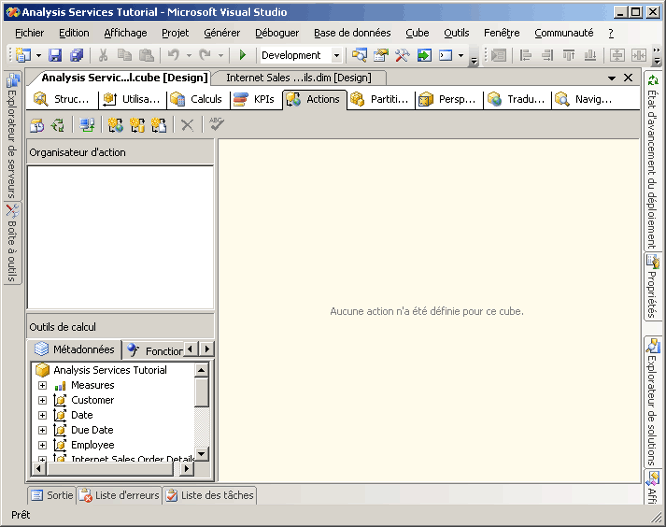This screenshot has height=527, width=666.
Task: Click the Redo arrow icon
Action: point(205,55)
